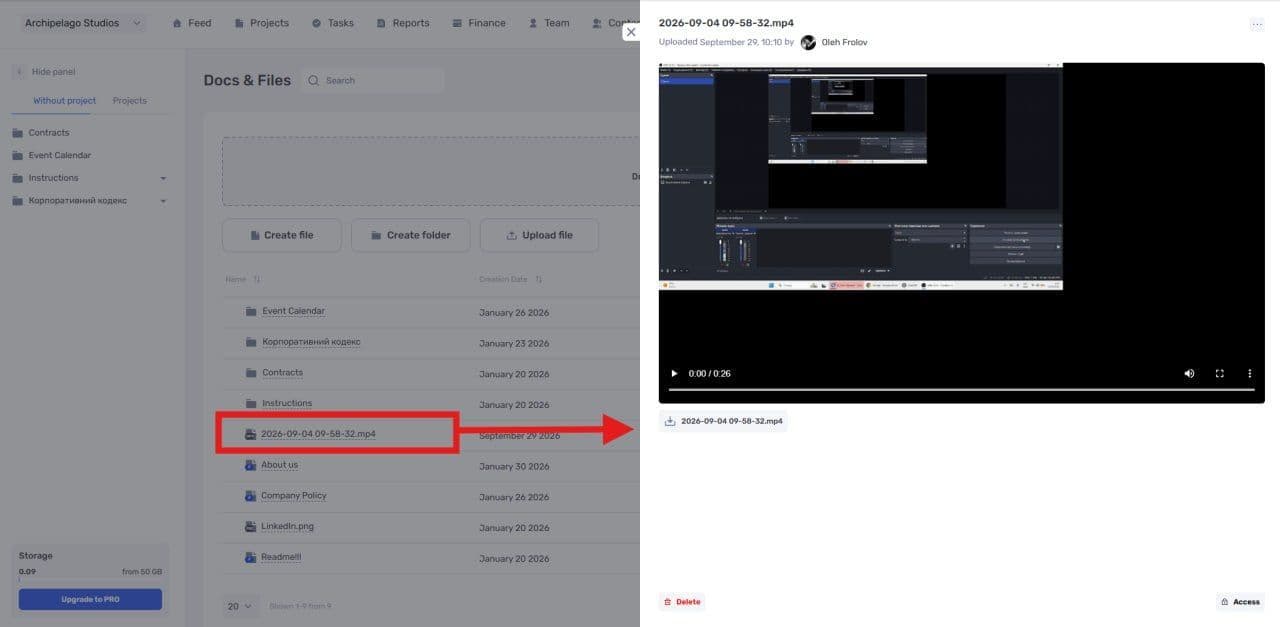The height and width of the screenshot is (627, 1280).
Task: Expand Корпоративний кодекс folder in sidebar
Action: coord(163,201)
